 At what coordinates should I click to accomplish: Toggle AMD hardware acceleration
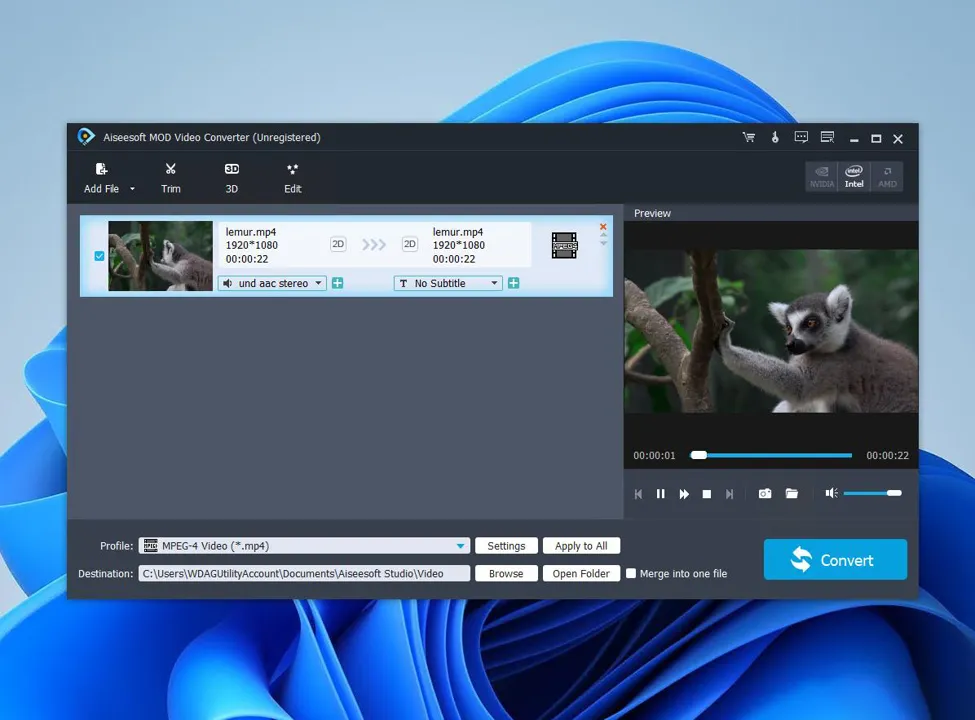887,177
